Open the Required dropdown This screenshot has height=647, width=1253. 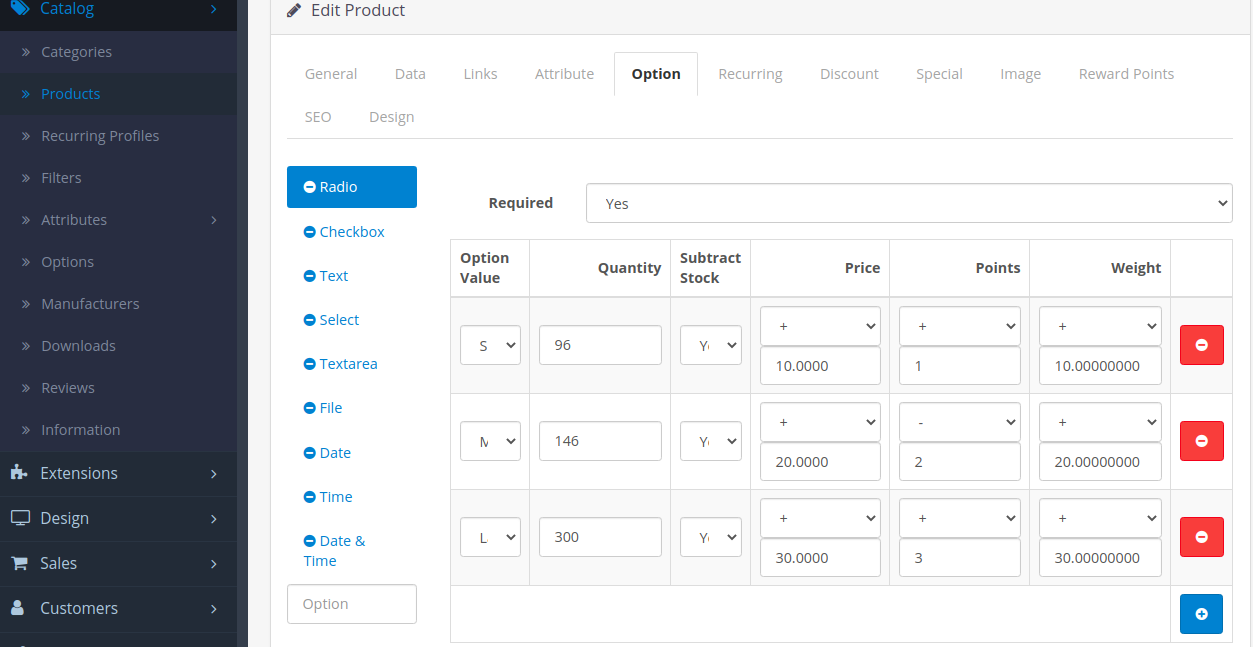pyautogui.click(x=908, y=203)
